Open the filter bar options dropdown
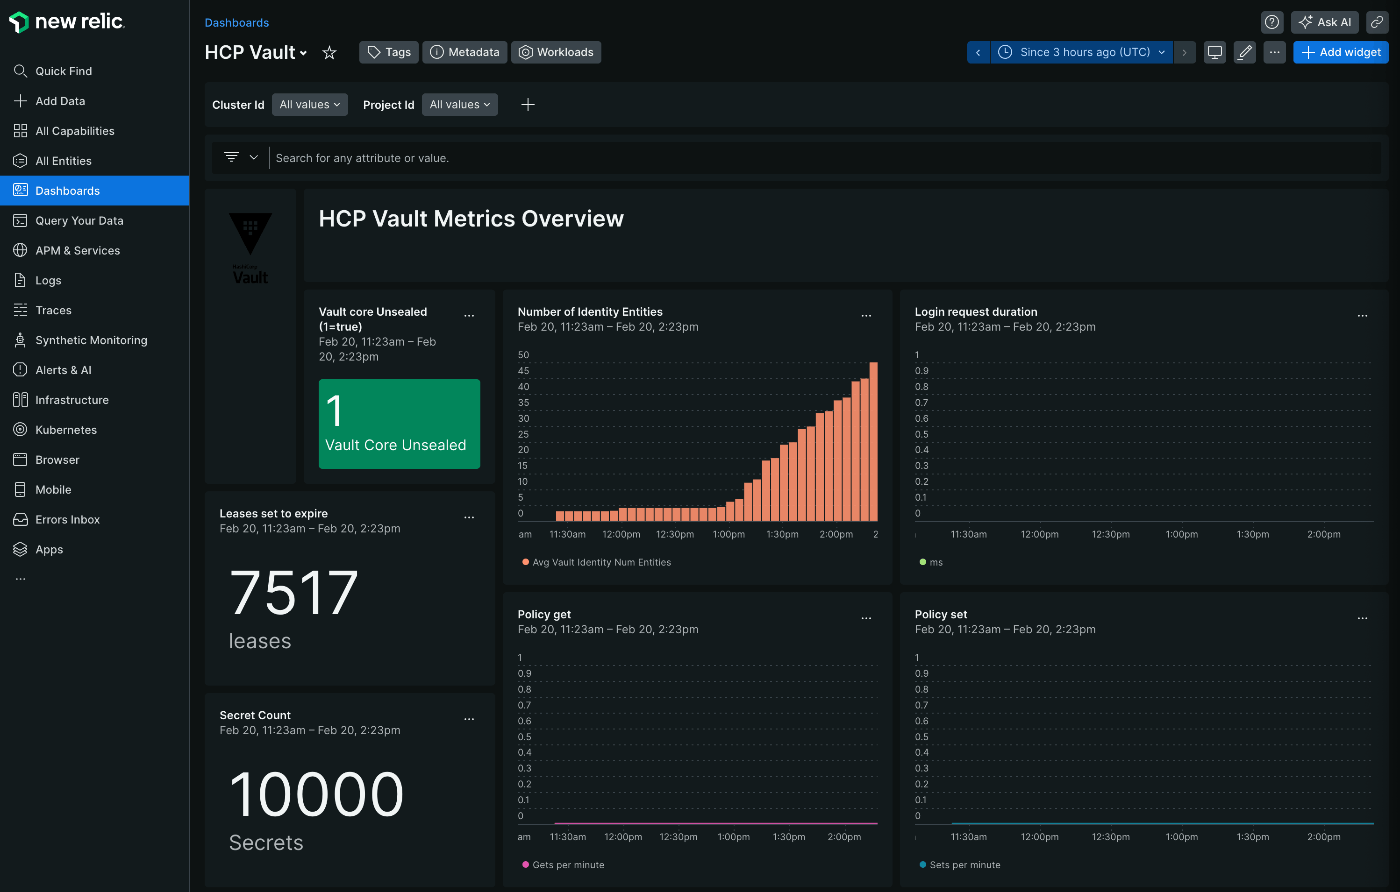Screen dimensions: 1400x892 click(241, 158)
